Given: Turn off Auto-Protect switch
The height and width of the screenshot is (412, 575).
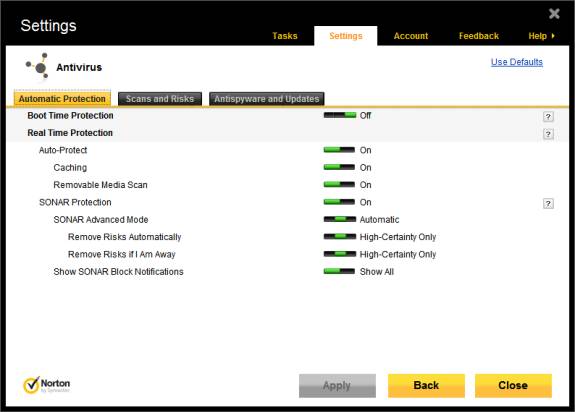Looking at the screenshot, I should [339, 150].
